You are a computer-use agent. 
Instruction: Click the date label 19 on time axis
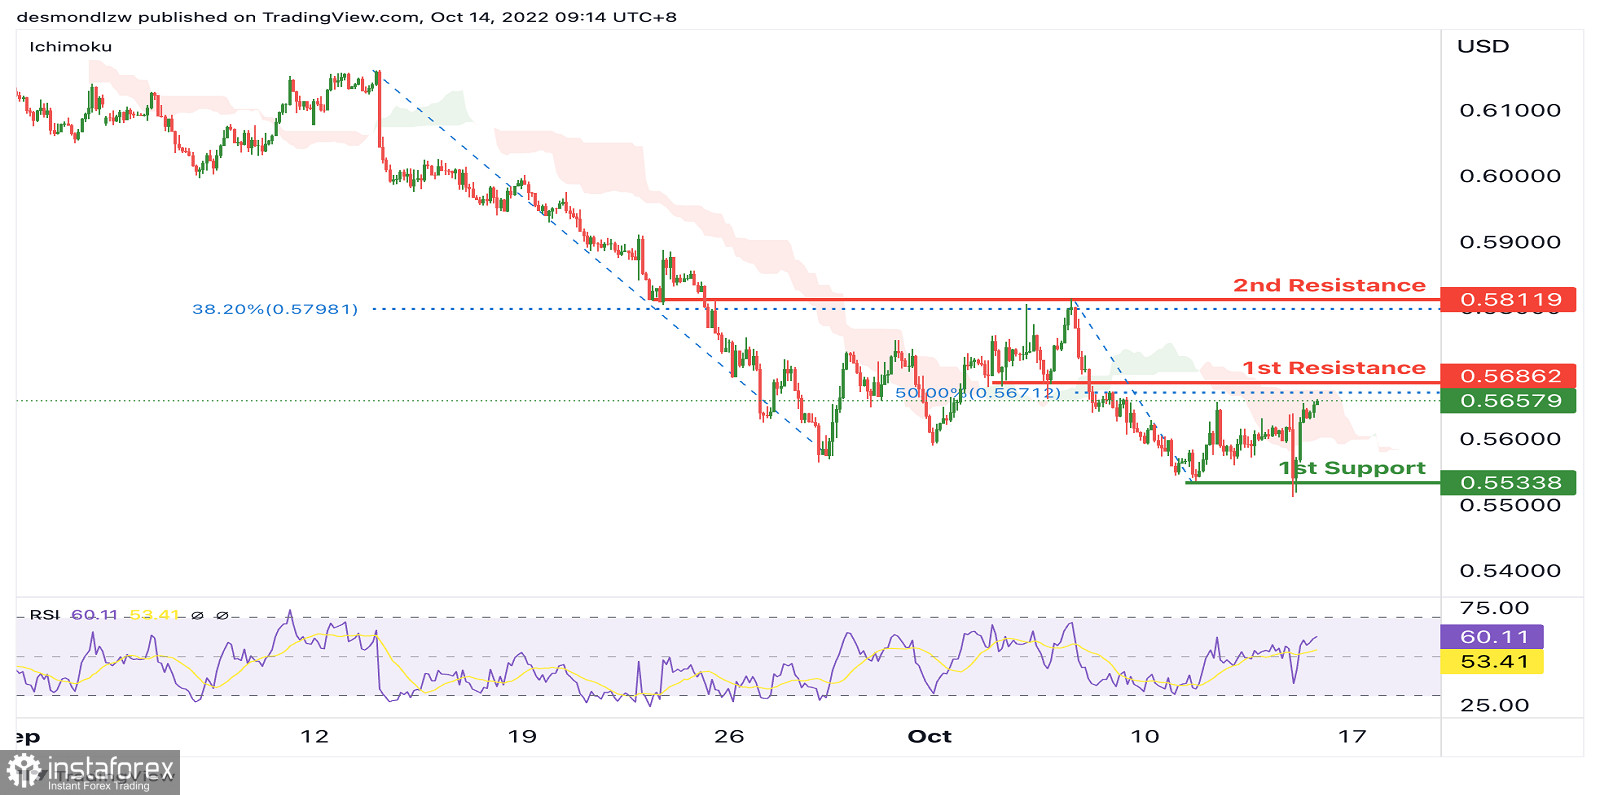point(522,737)
